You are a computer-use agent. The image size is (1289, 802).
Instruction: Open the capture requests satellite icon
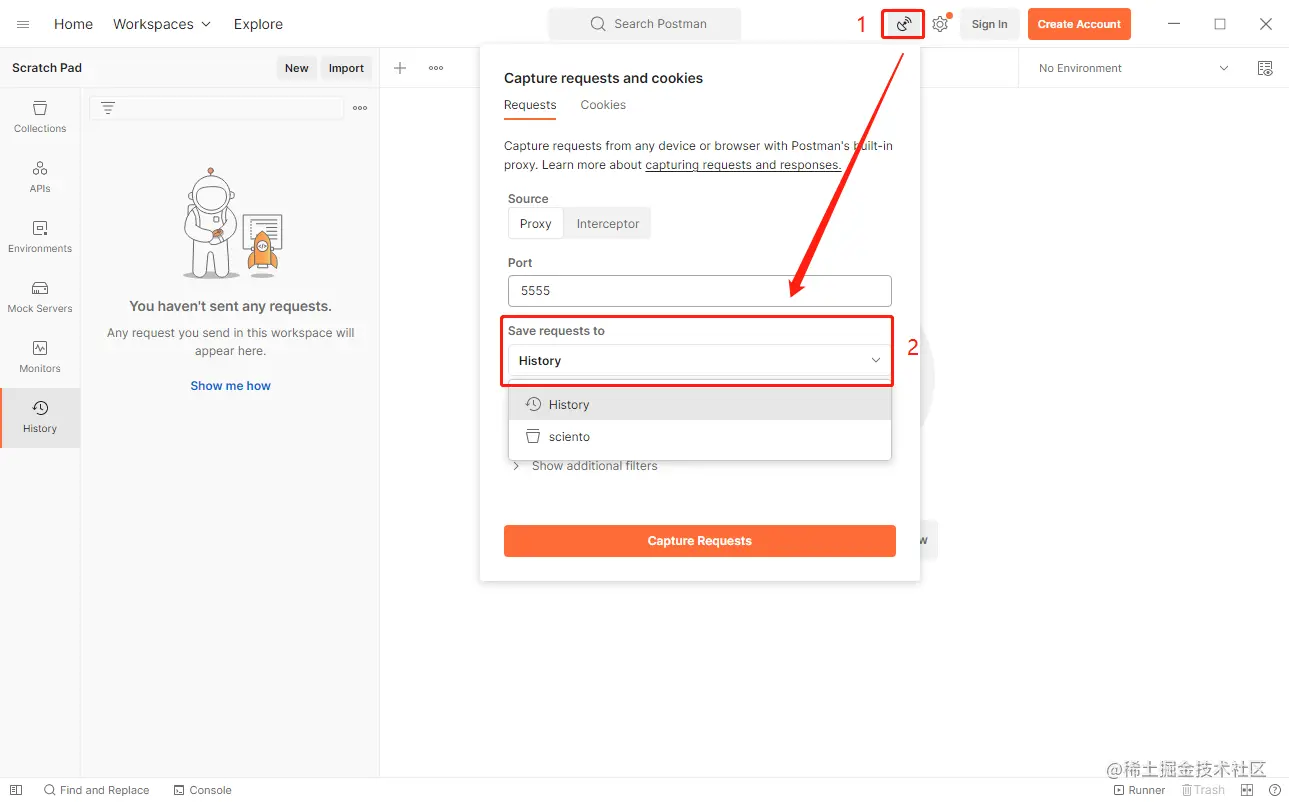904,24
